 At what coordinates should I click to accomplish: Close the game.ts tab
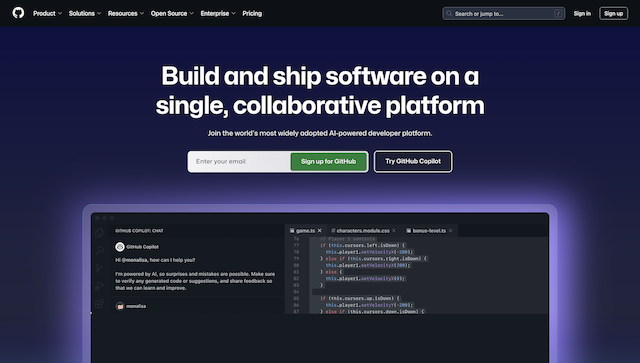320,231
